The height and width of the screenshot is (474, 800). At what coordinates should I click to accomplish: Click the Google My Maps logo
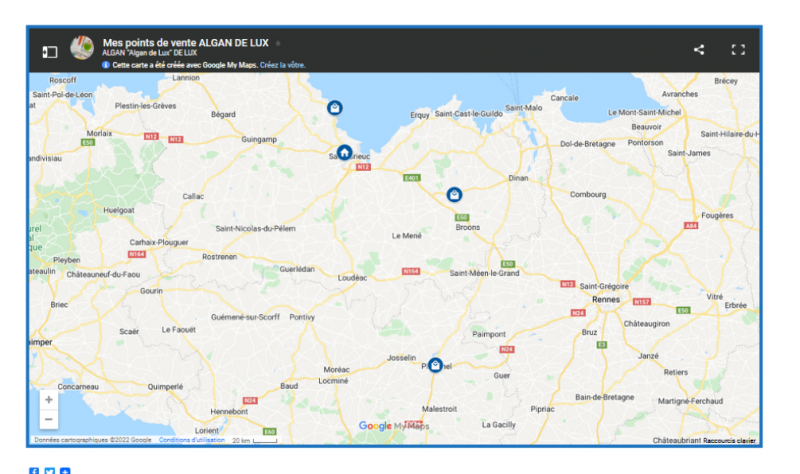pos(394,426)
